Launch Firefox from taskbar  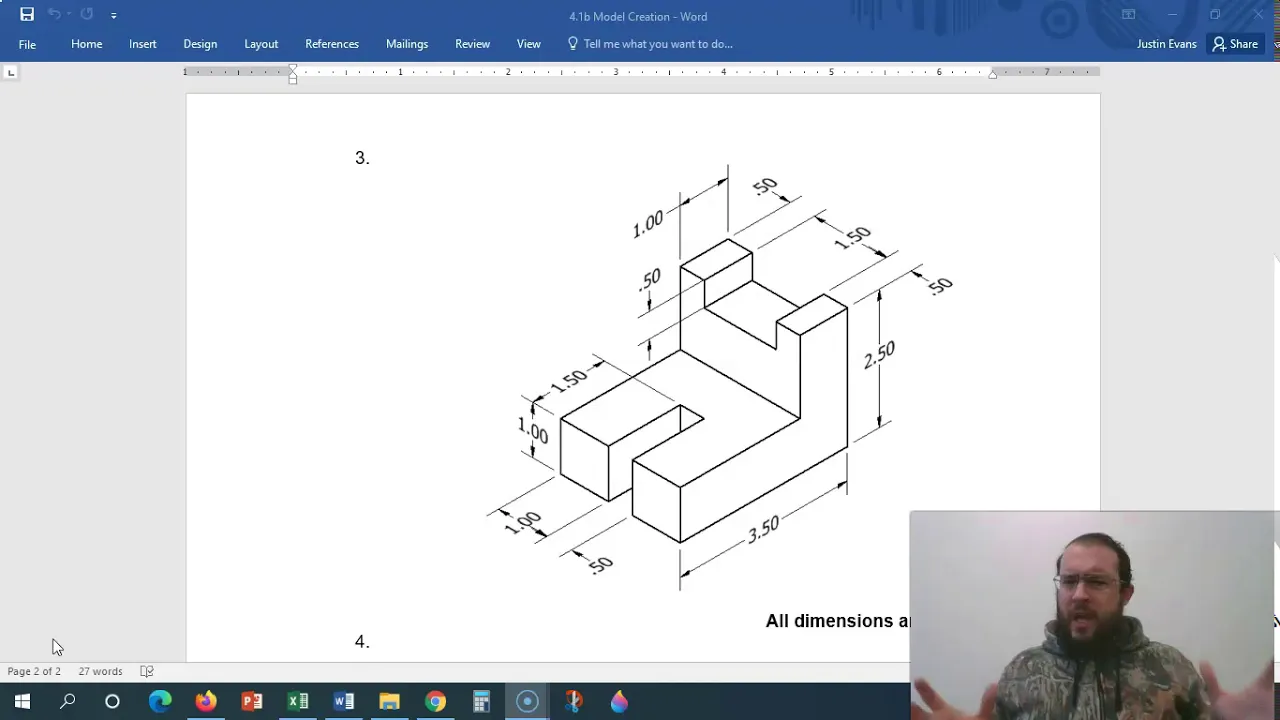206,701
